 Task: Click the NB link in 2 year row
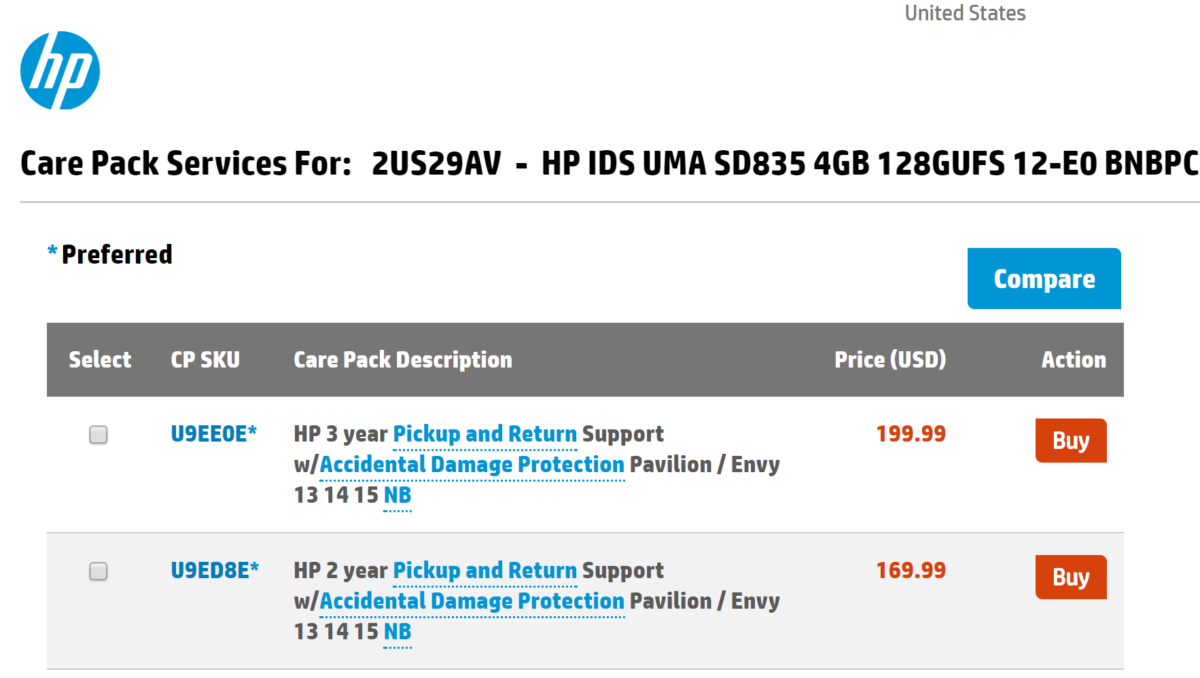pyautogui.click(x=397, y=631)
